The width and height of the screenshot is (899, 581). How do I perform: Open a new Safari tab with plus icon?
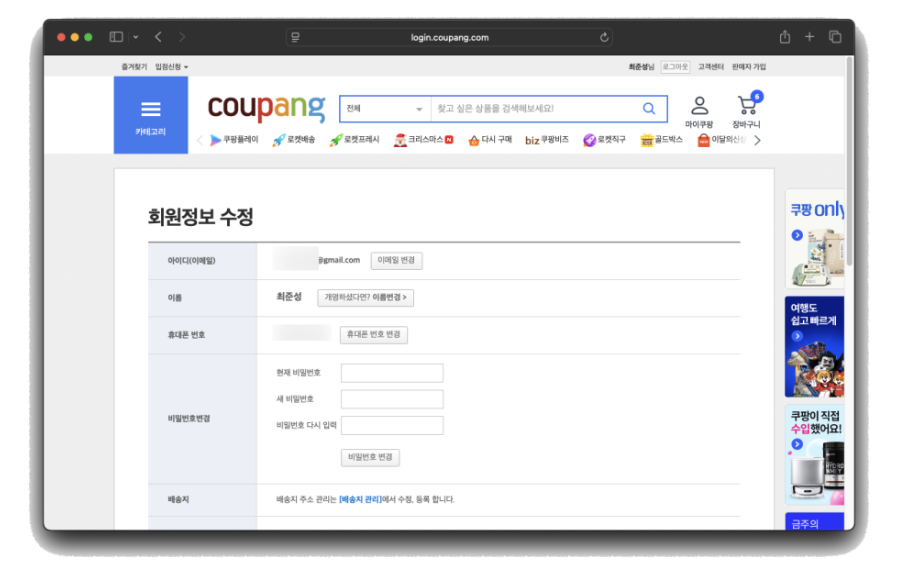(810, 37)
